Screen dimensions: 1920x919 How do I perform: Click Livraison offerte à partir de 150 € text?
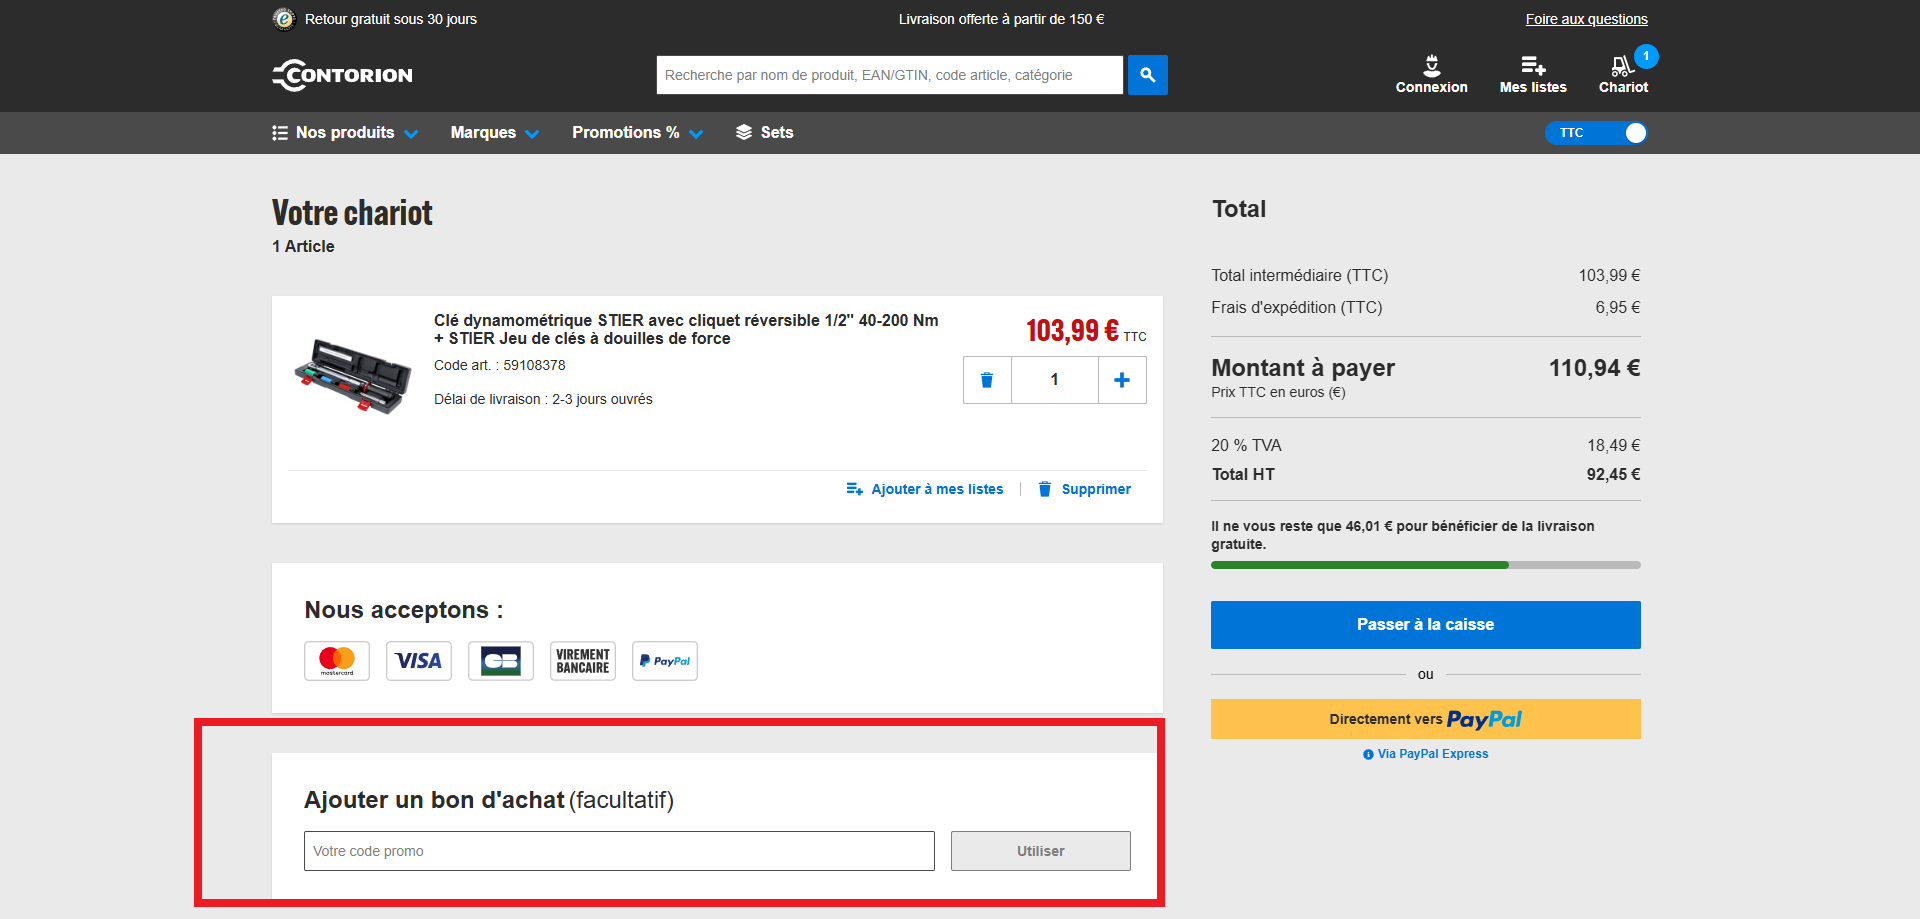point(1002,19)
